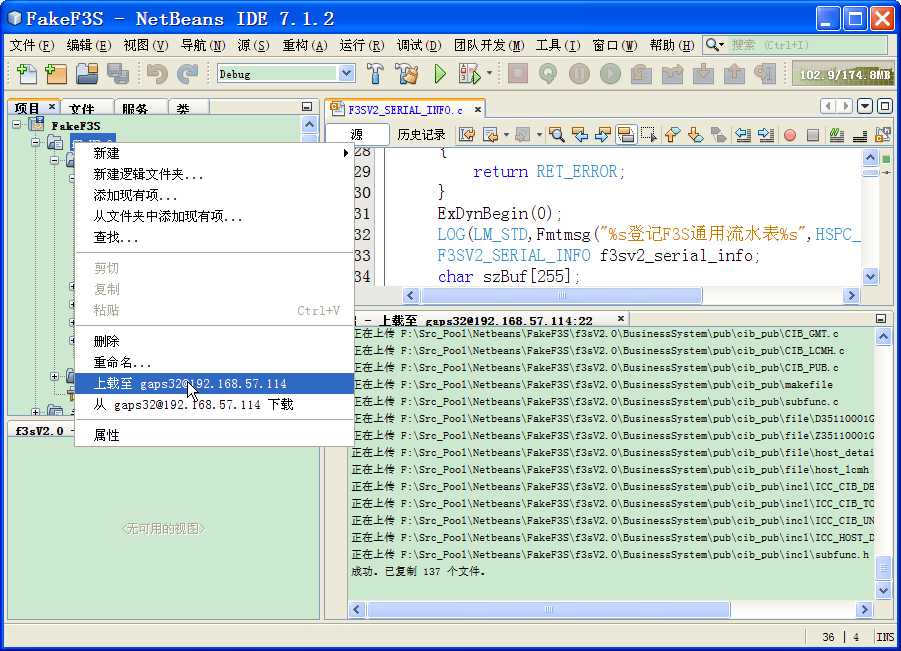The image size is (901, 651).
Task: Open the dropdown arrow beside the Forward icon
Action: pos(539,135)
